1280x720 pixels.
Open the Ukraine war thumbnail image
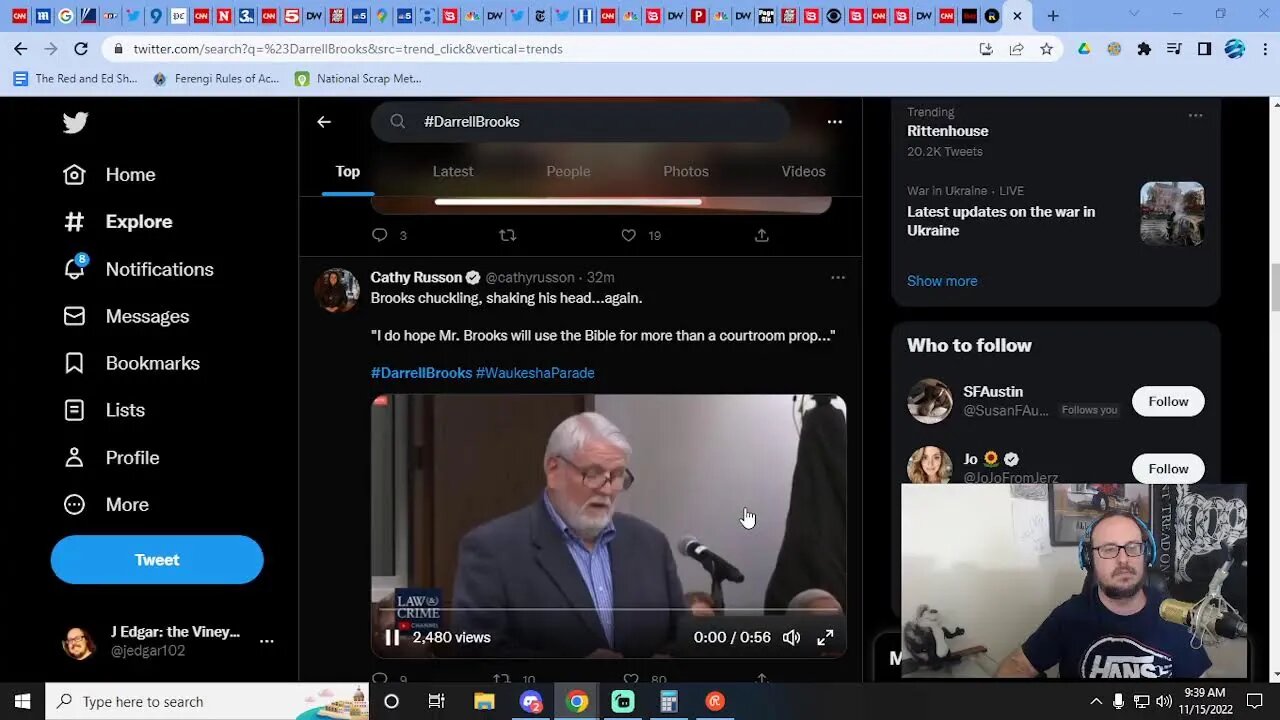pyautogui.click(x=1172, y=213)
